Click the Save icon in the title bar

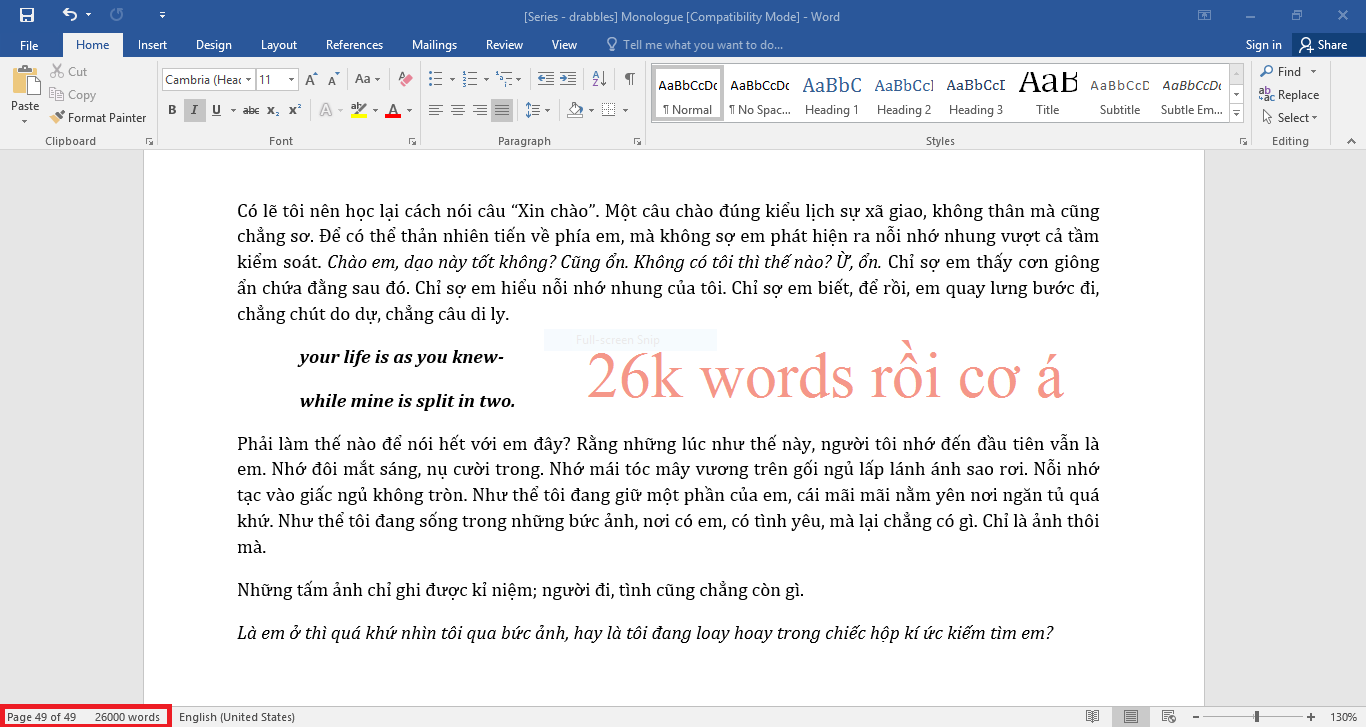coord(26,15)
